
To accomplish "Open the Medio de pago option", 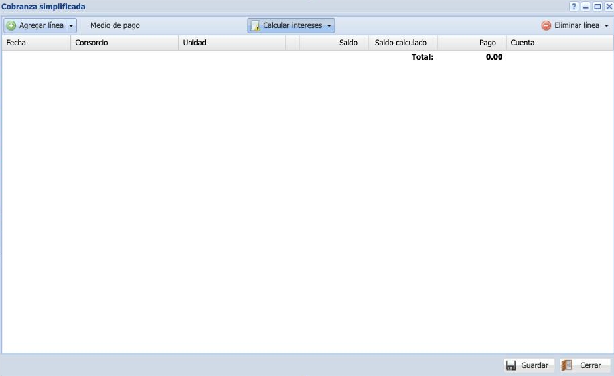I will tap(115, 25).
